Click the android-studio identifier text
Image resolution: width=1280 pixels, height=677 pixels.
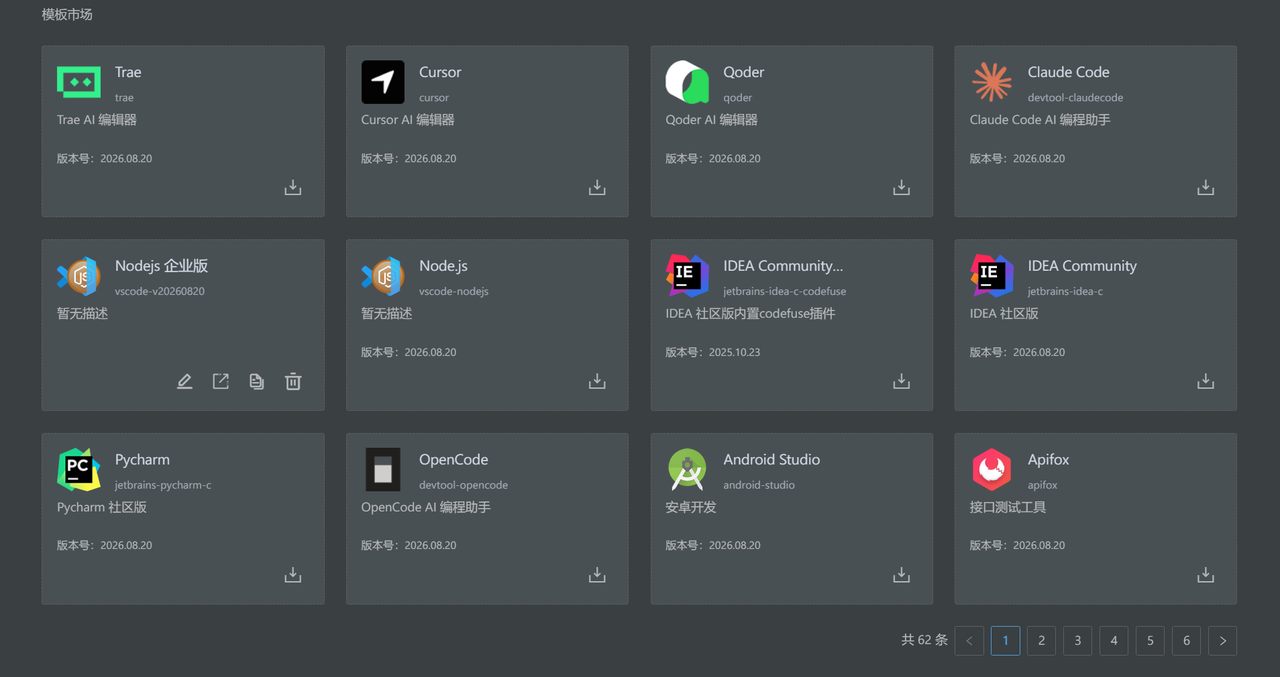click(759, 485)
